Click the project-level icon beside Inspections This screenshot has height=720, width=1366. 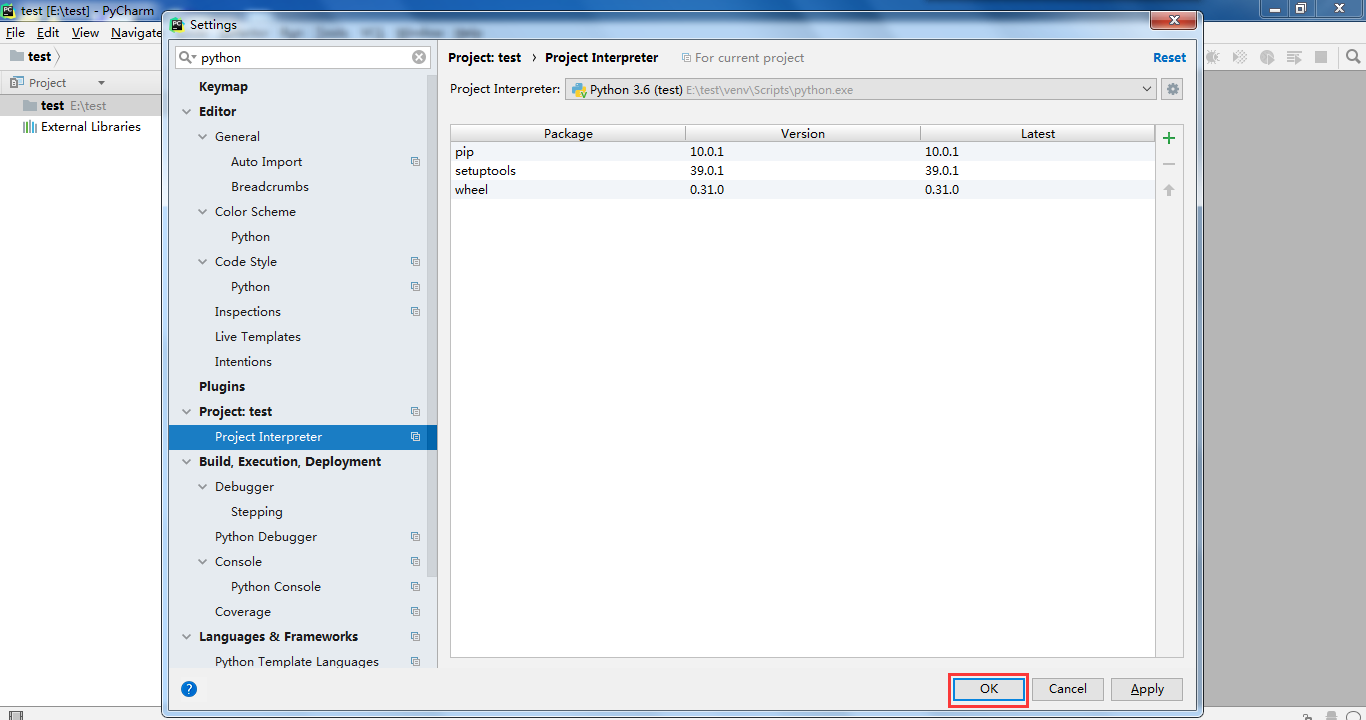click(415, 312)
